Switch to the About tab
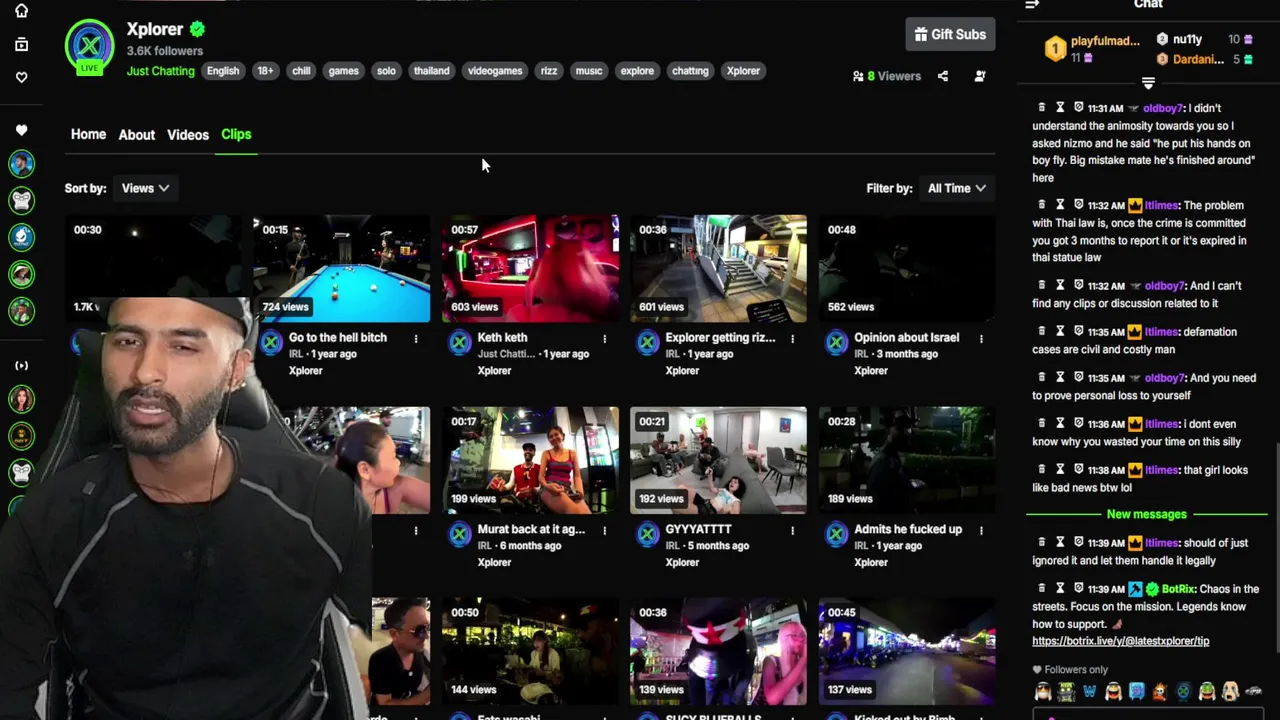Viewport: 1280px width, 720px height. [x=137, y=135]
